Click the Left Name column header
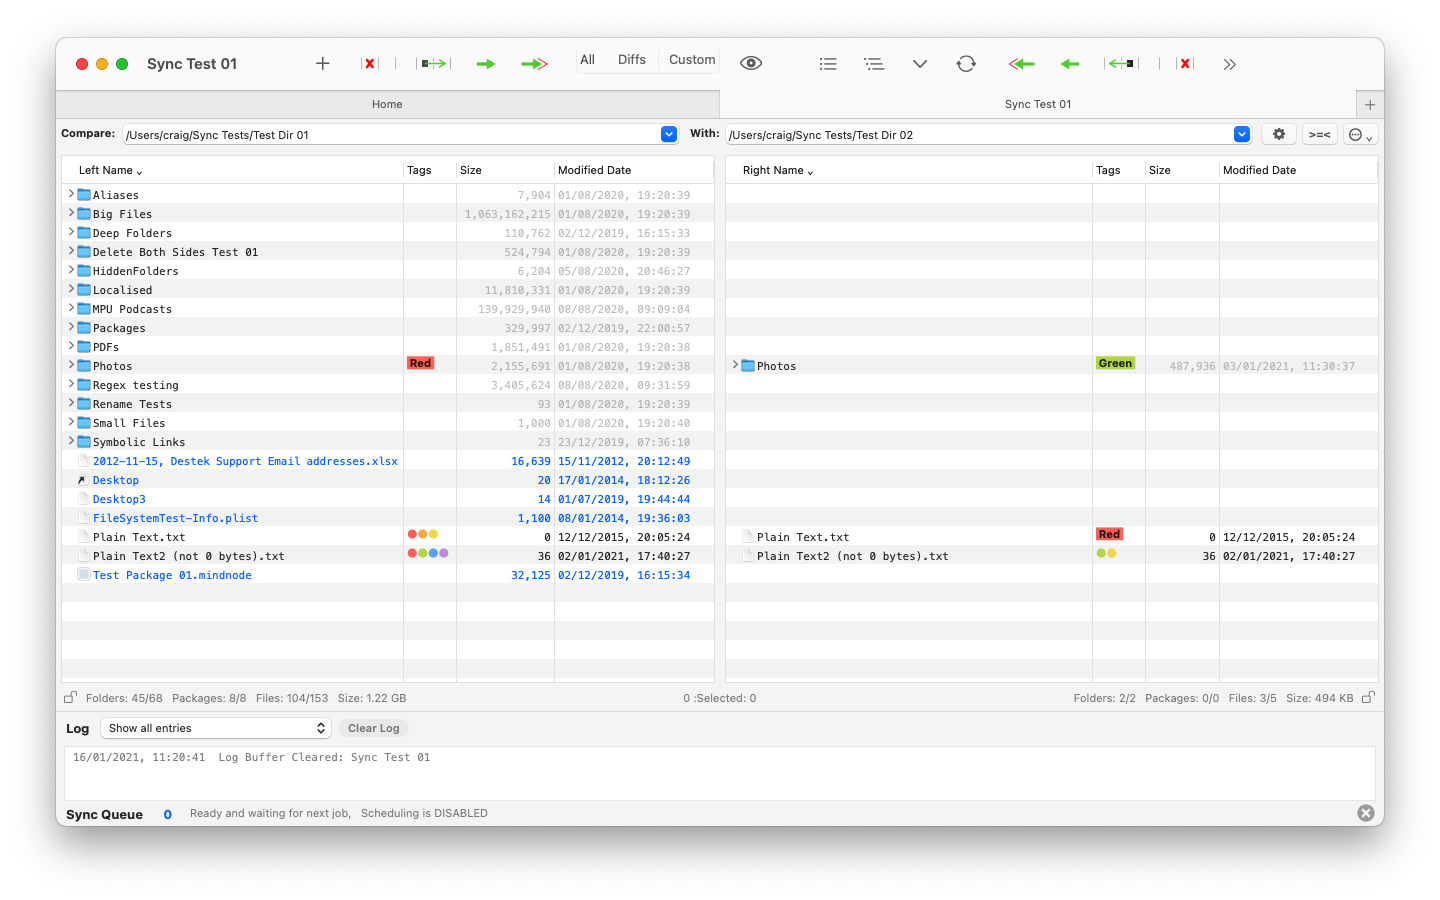Viewport: 1440px width, 900px height. pyautogui.click(x=110, y=170)
